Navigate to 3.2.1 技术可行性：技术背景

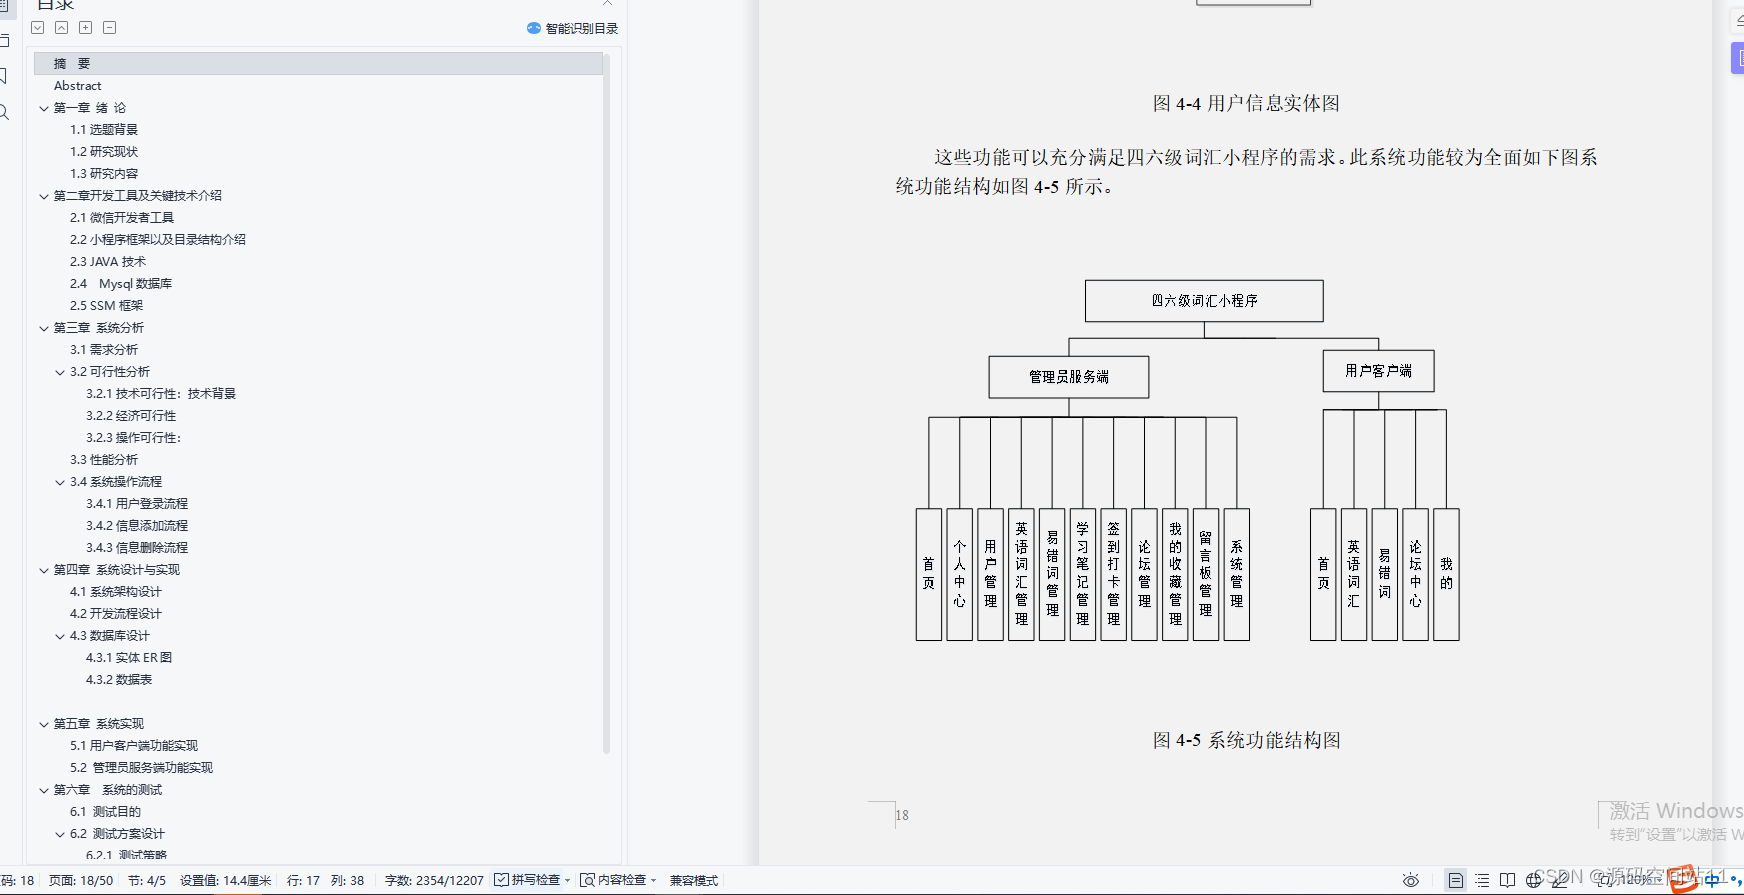pos(161,394)
